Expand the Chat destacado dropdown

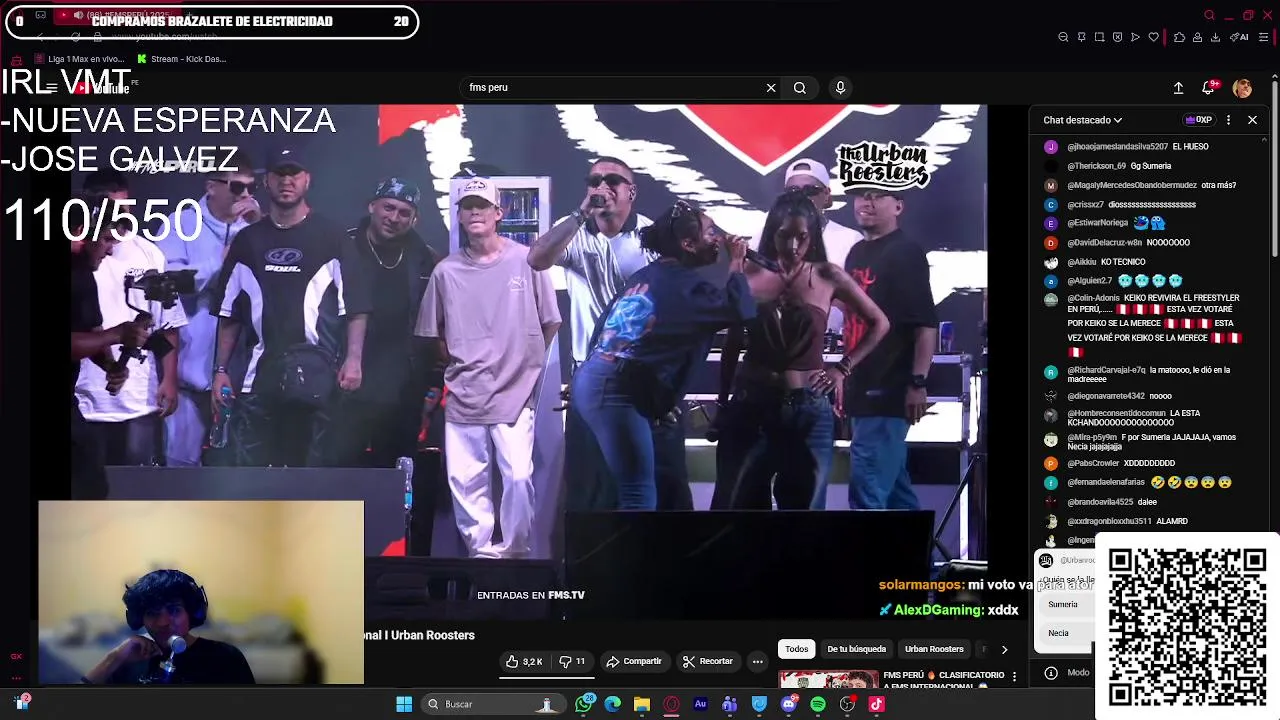pos(1082,120)
